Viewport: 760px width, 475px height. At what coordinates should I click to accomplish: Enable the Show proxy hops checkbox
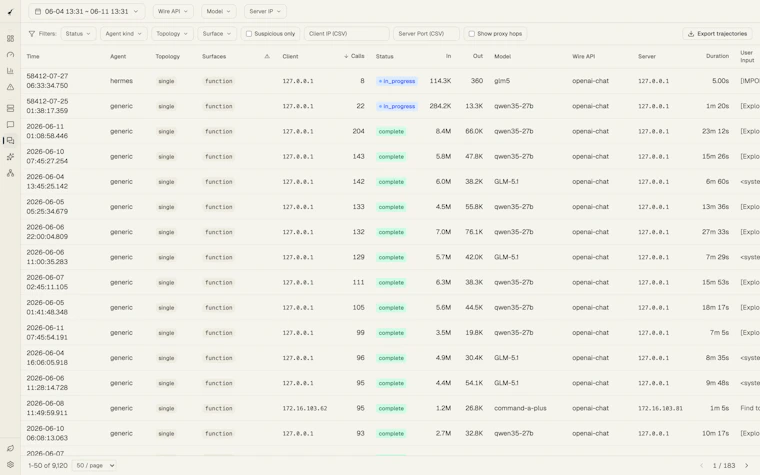click(x=472, y=34)
